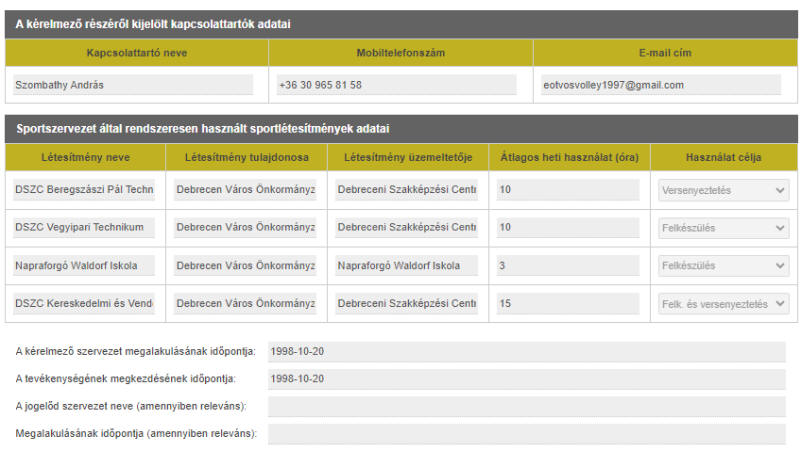The image size is (800, 453).
Task: Select the Napraforgó Waldorf Iskola facility name field
Action: click(84, 266)
